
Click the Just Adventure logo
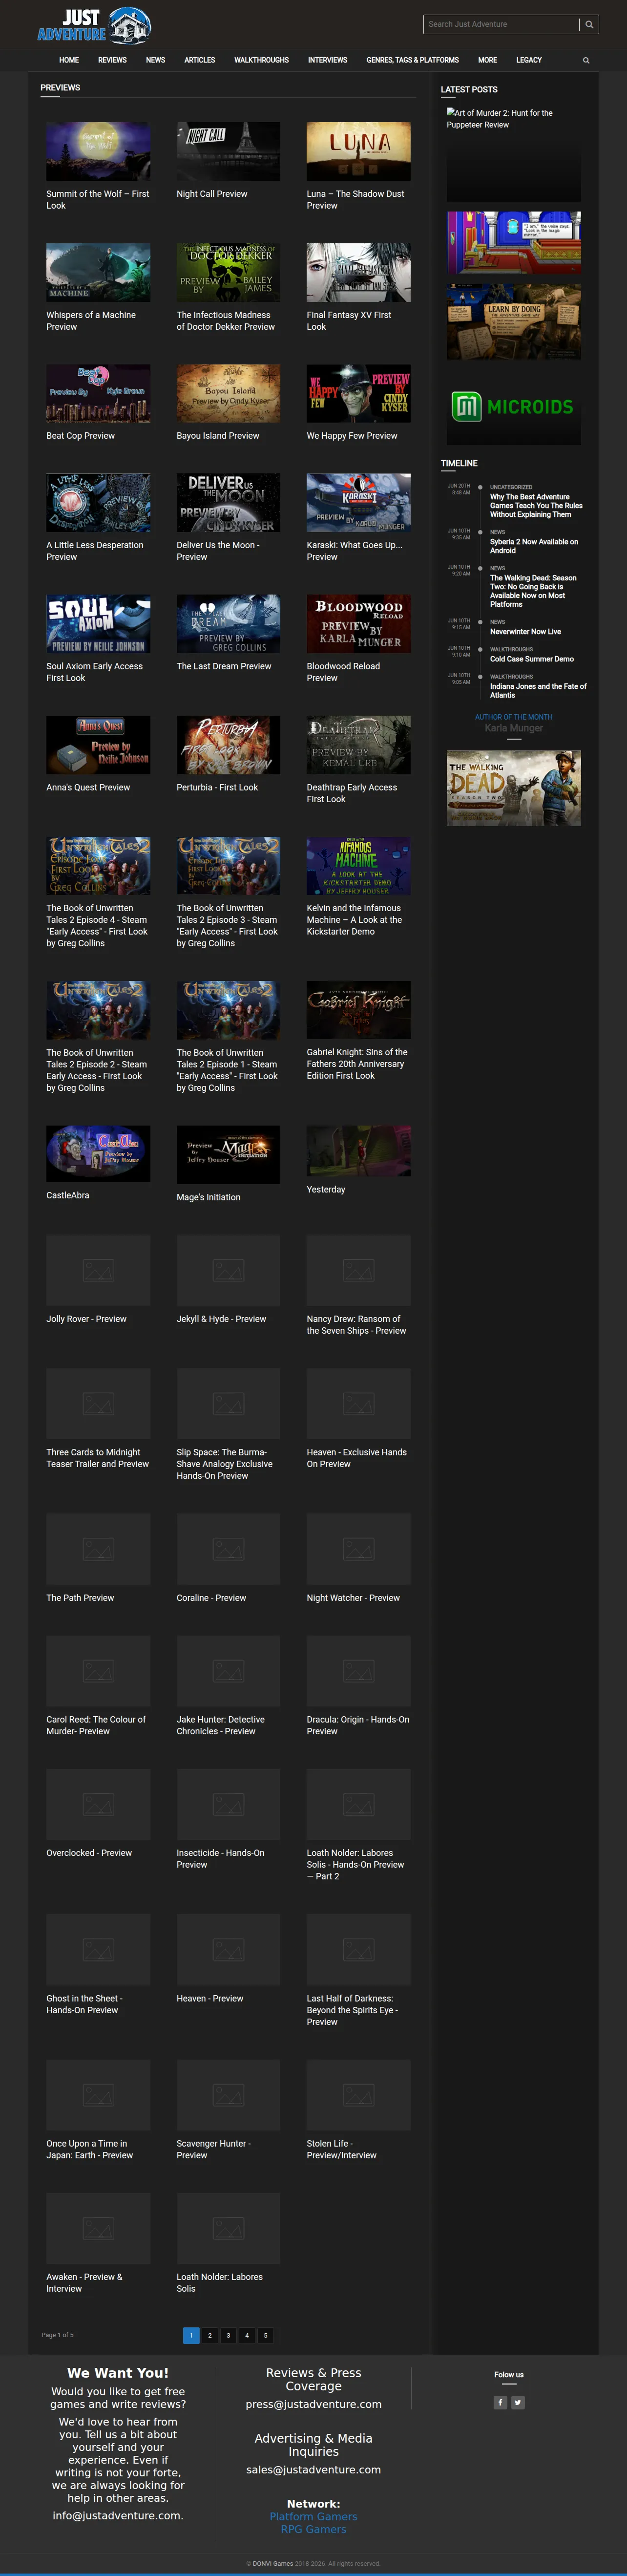pyautogui.click(x=94, y=25)
